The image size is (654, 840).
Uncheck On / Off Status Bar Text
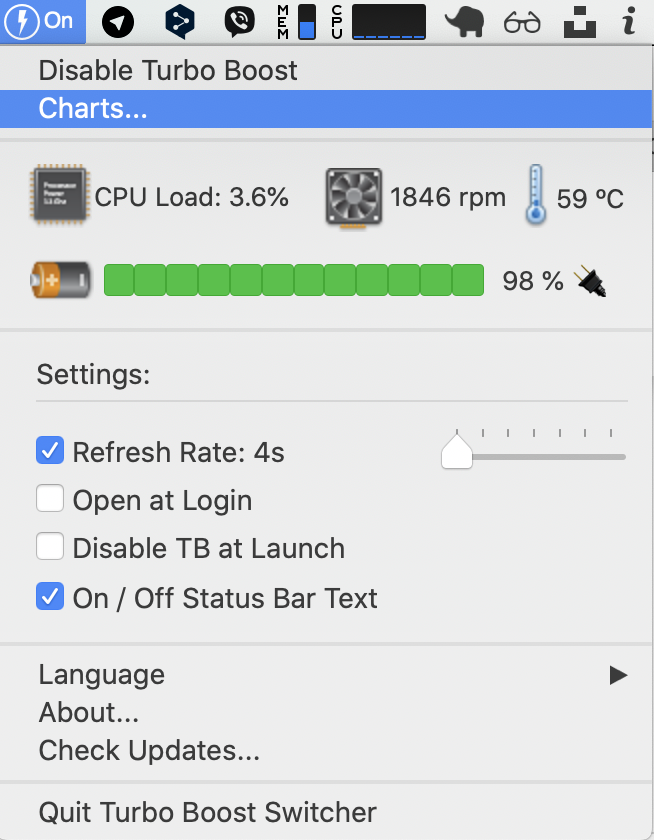pos(50,597)
